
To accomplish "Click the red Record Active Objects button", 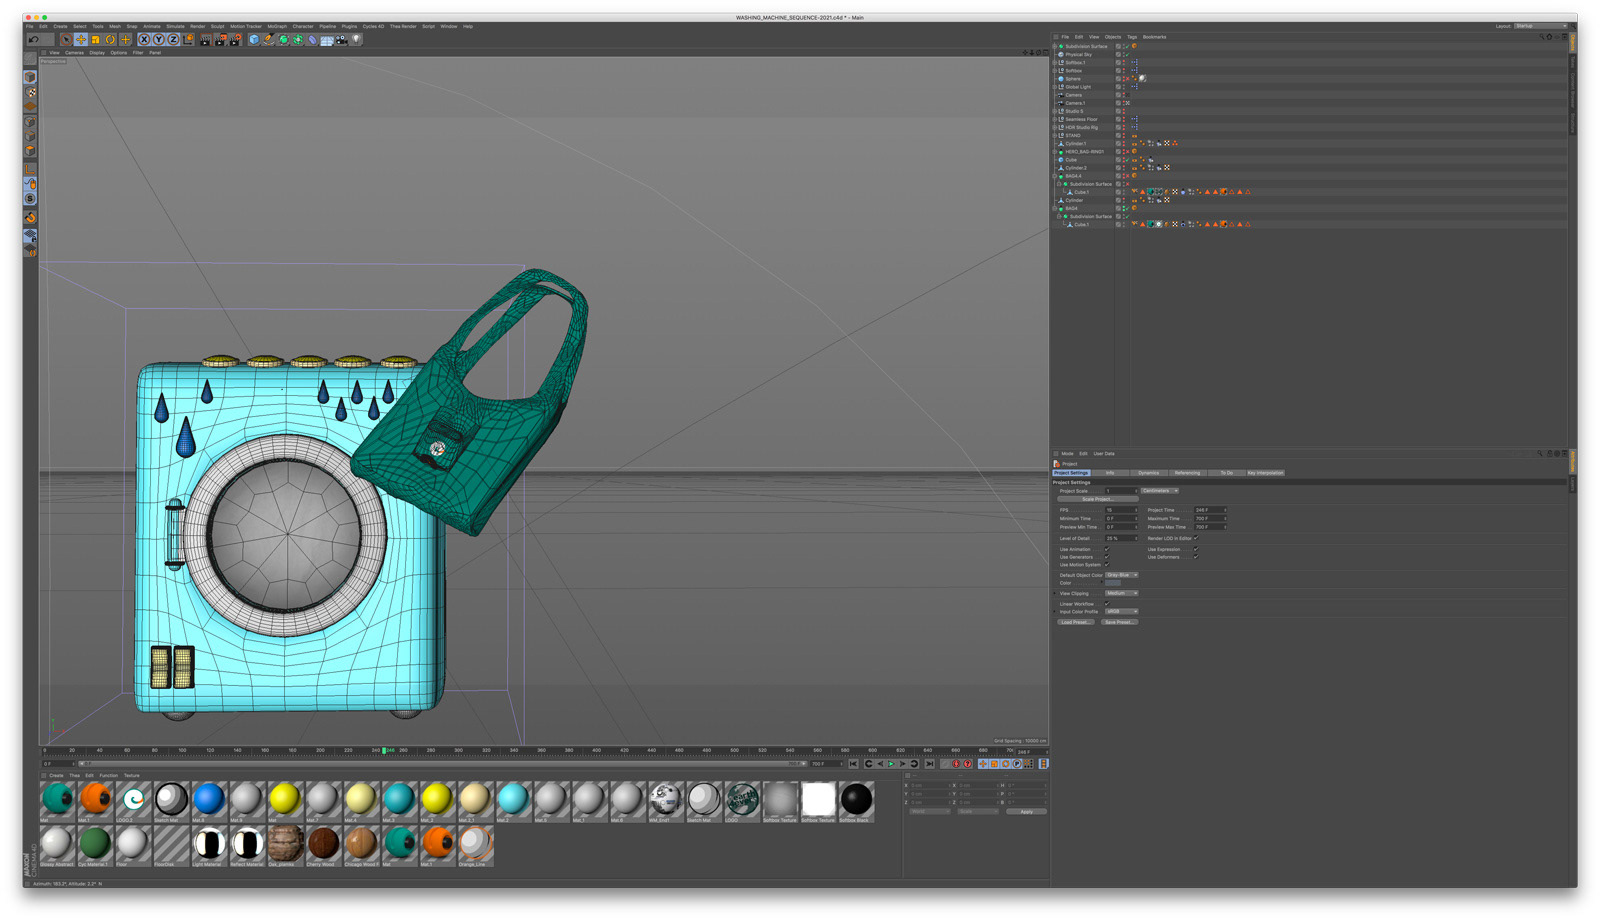I will pos(956,764).
